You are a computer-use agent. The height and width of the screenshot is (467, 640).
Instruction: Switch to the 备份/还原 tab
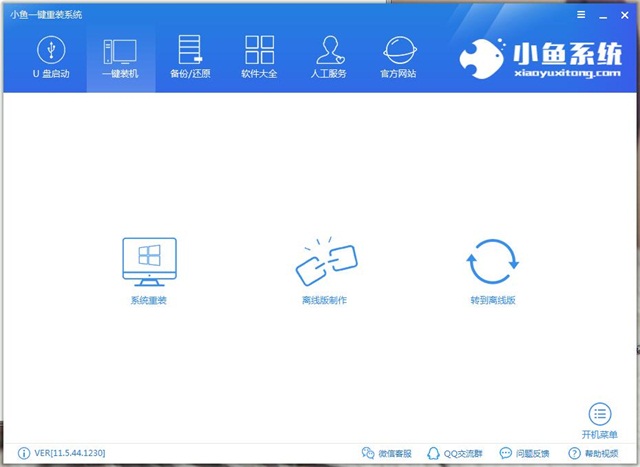[x=190, y=57]
